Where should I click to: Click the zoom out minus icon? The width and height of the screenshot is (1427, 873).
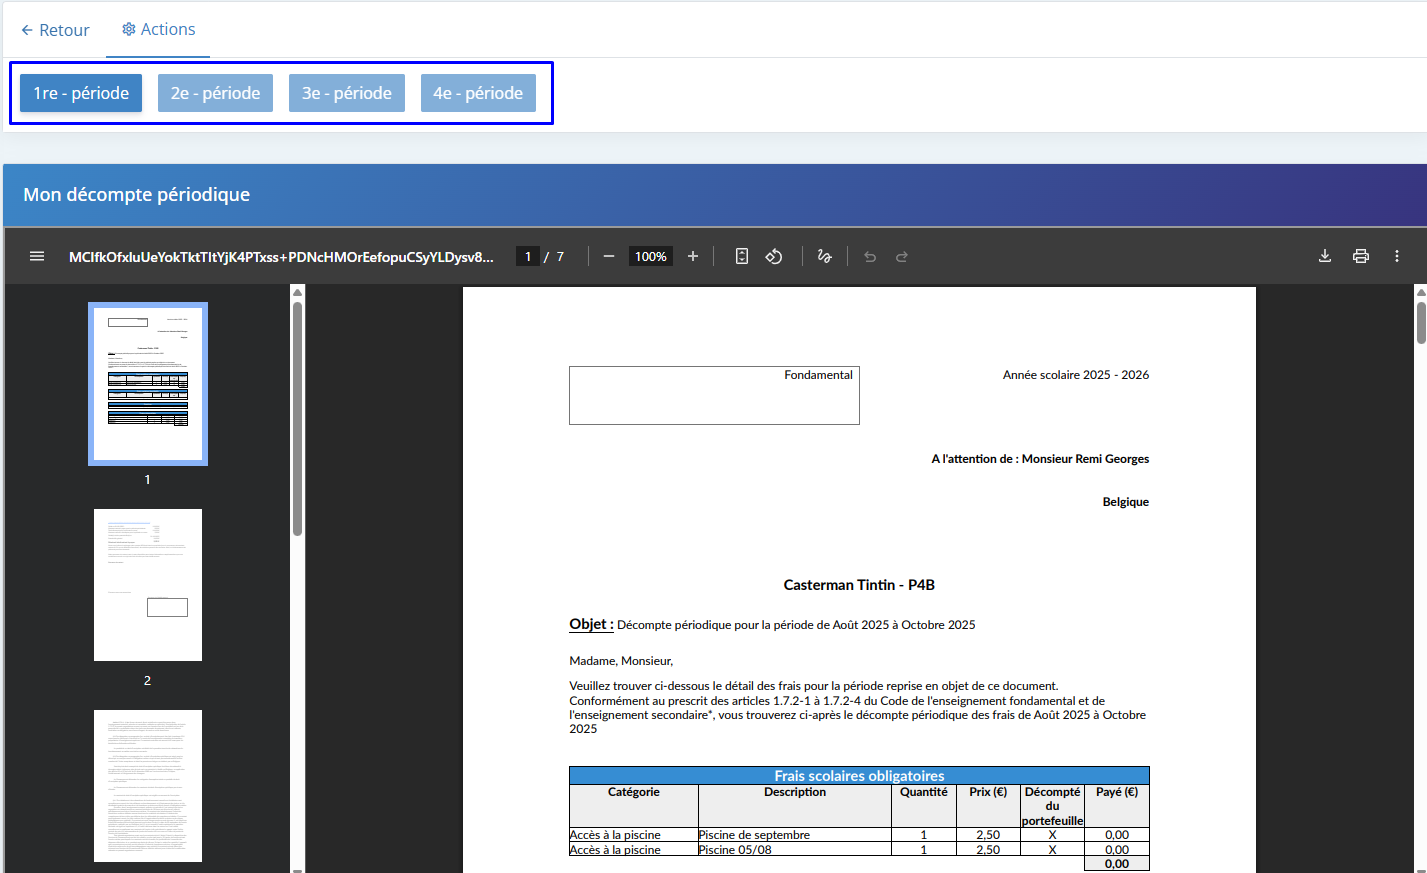[x=609, y=256]
